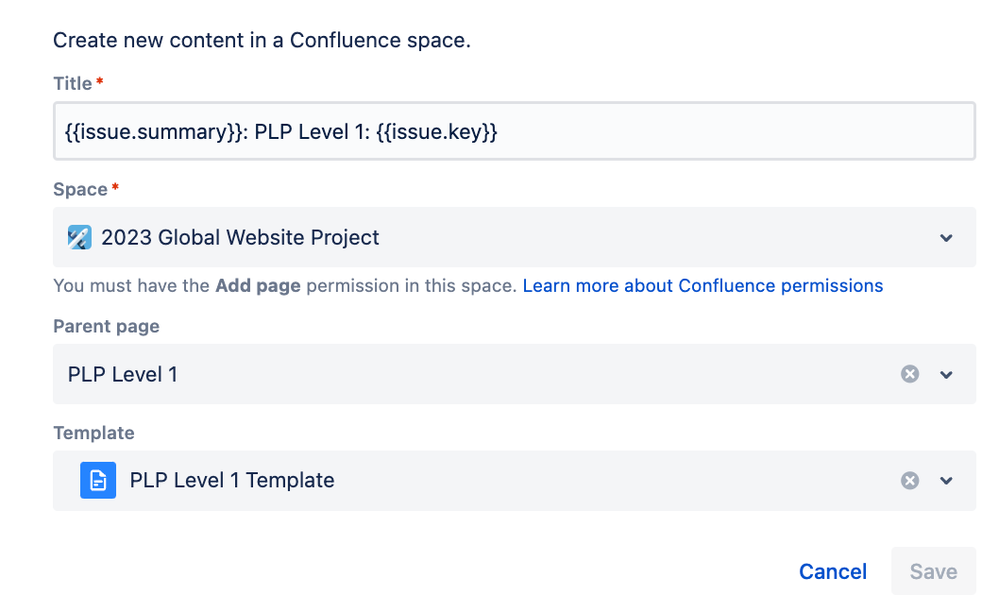Open the Parent page dropdown arrow
The height and width of the screenshot is (597, 999).
pyautogui.click(x=947, y=374)
